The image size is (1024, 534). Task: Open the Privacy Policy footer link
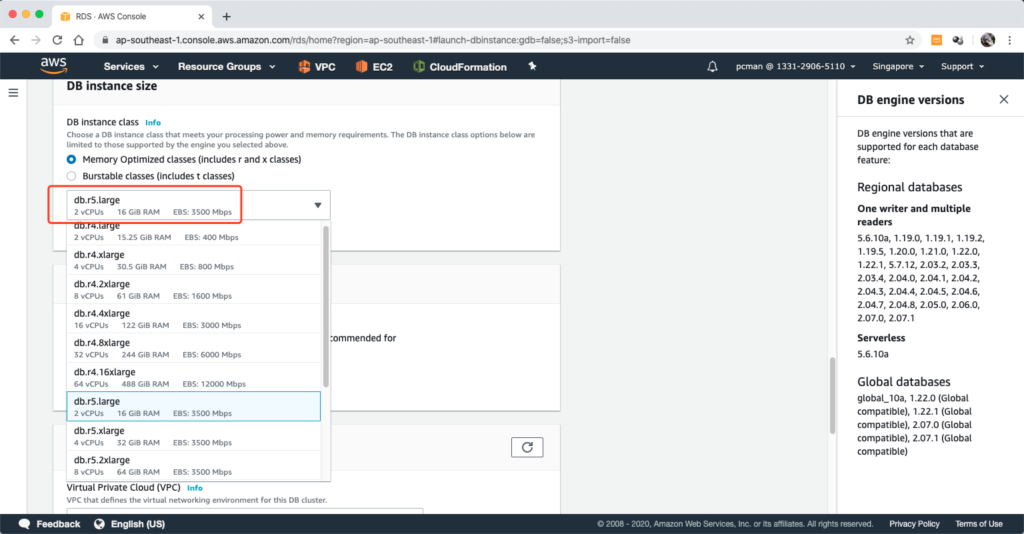pos(914,524)
